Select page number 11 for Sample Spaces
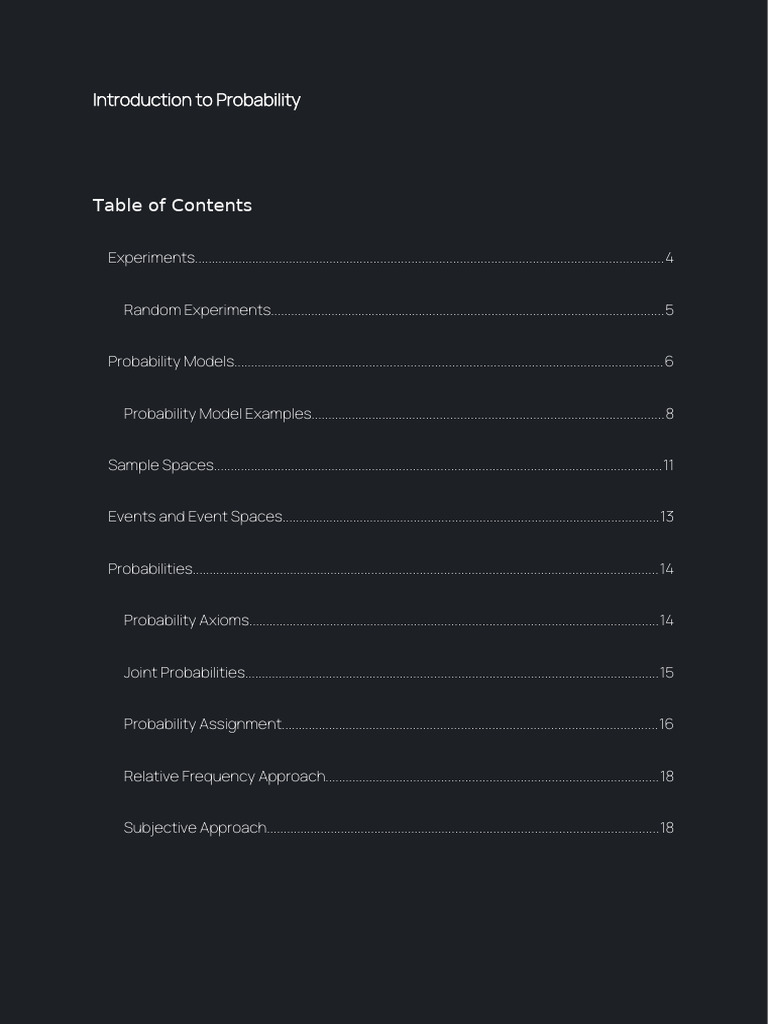Viewport: 768px width, 1024px height. tap(668, 465)
